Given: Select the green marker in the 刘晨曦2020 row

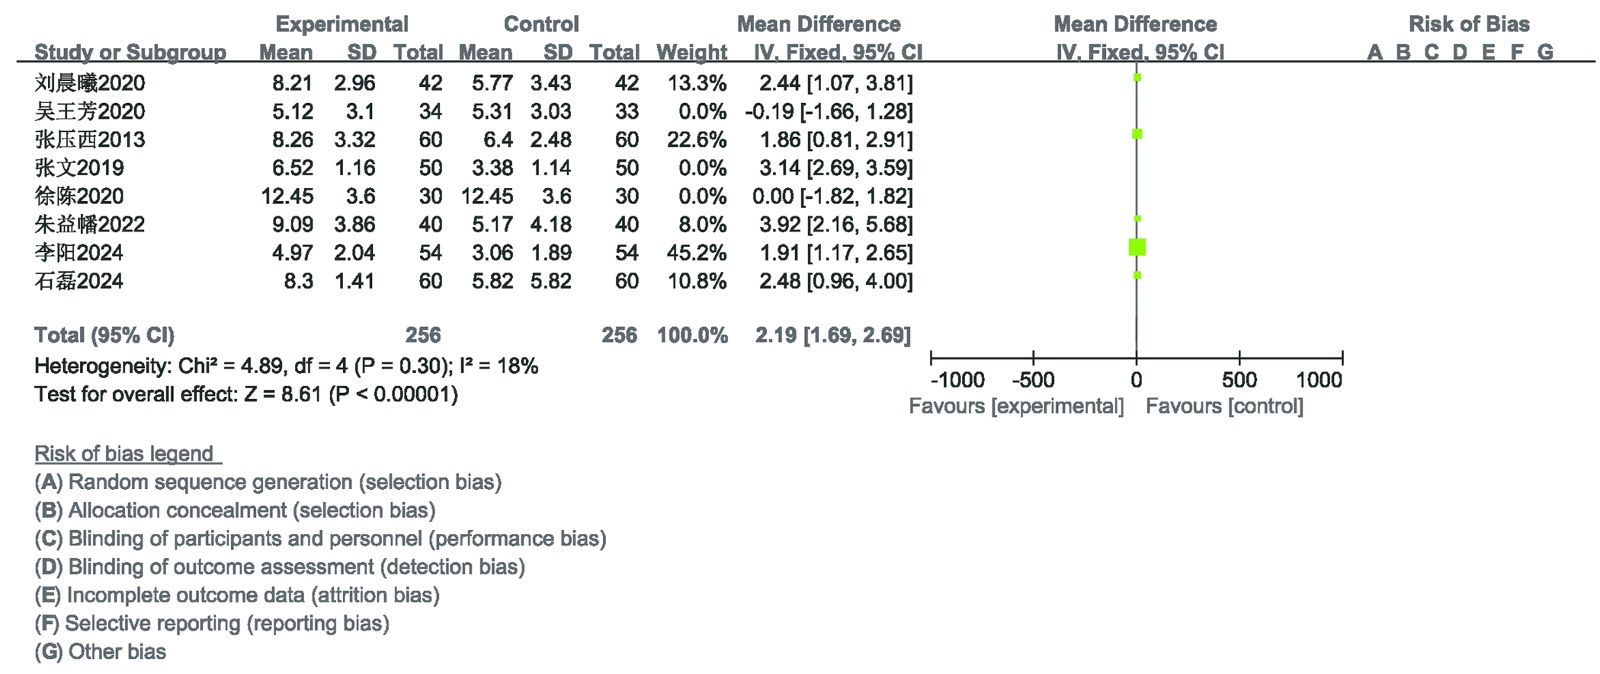Looking at the screenshot, I should pyautogui.click(x=1137, y=77).
